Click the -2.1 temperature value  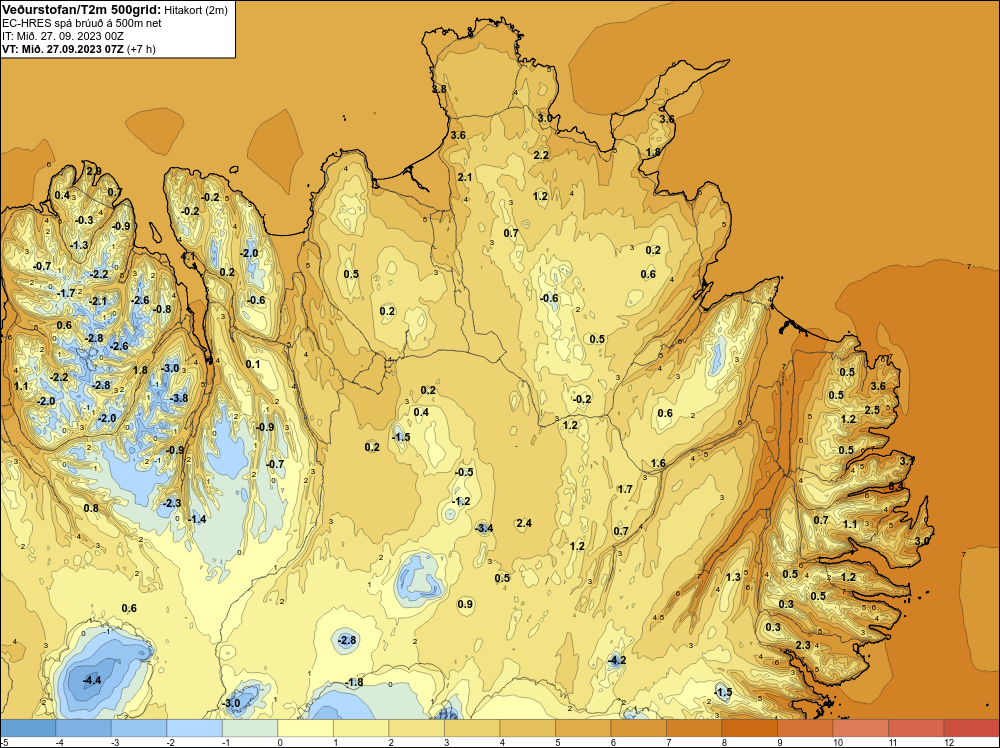pyautogui.click(x=98, y=301)
